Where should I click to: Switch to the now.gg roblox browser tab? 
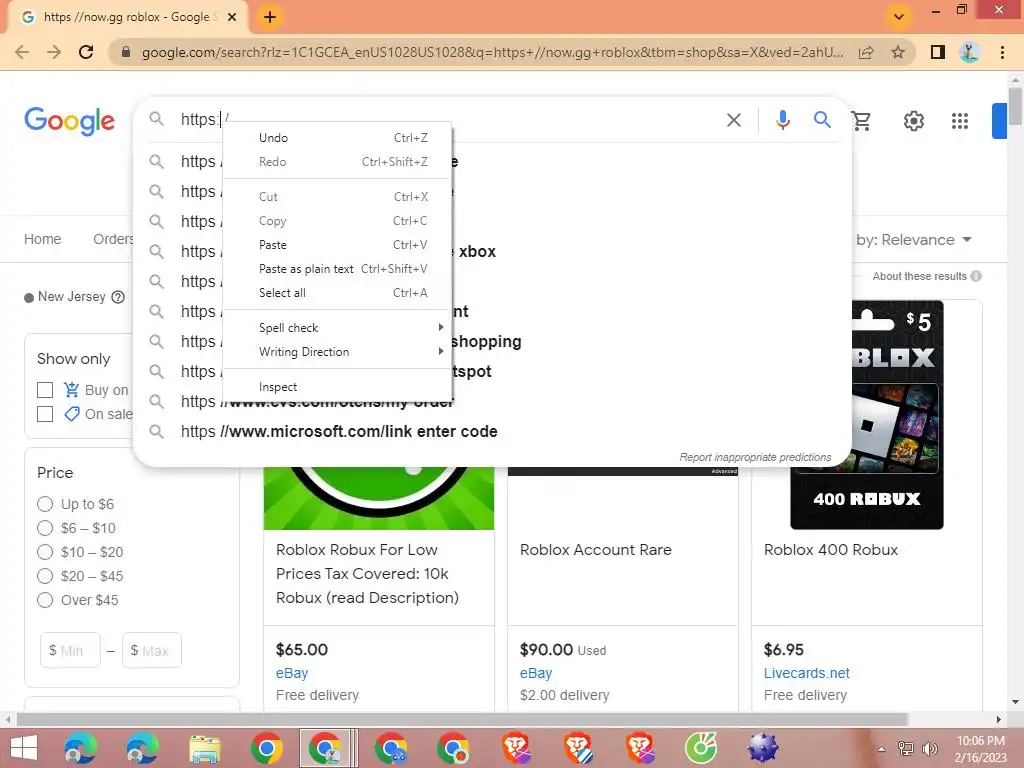(127, 17)
